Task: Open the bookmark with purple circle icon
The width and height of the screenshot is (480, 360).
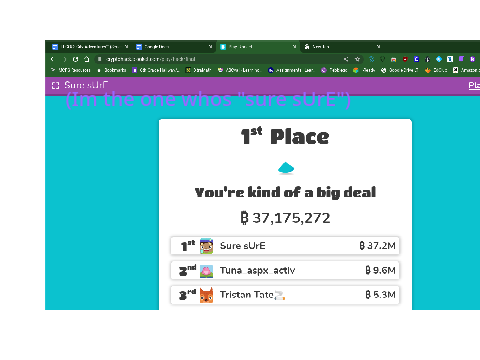Action: point(334,70)
